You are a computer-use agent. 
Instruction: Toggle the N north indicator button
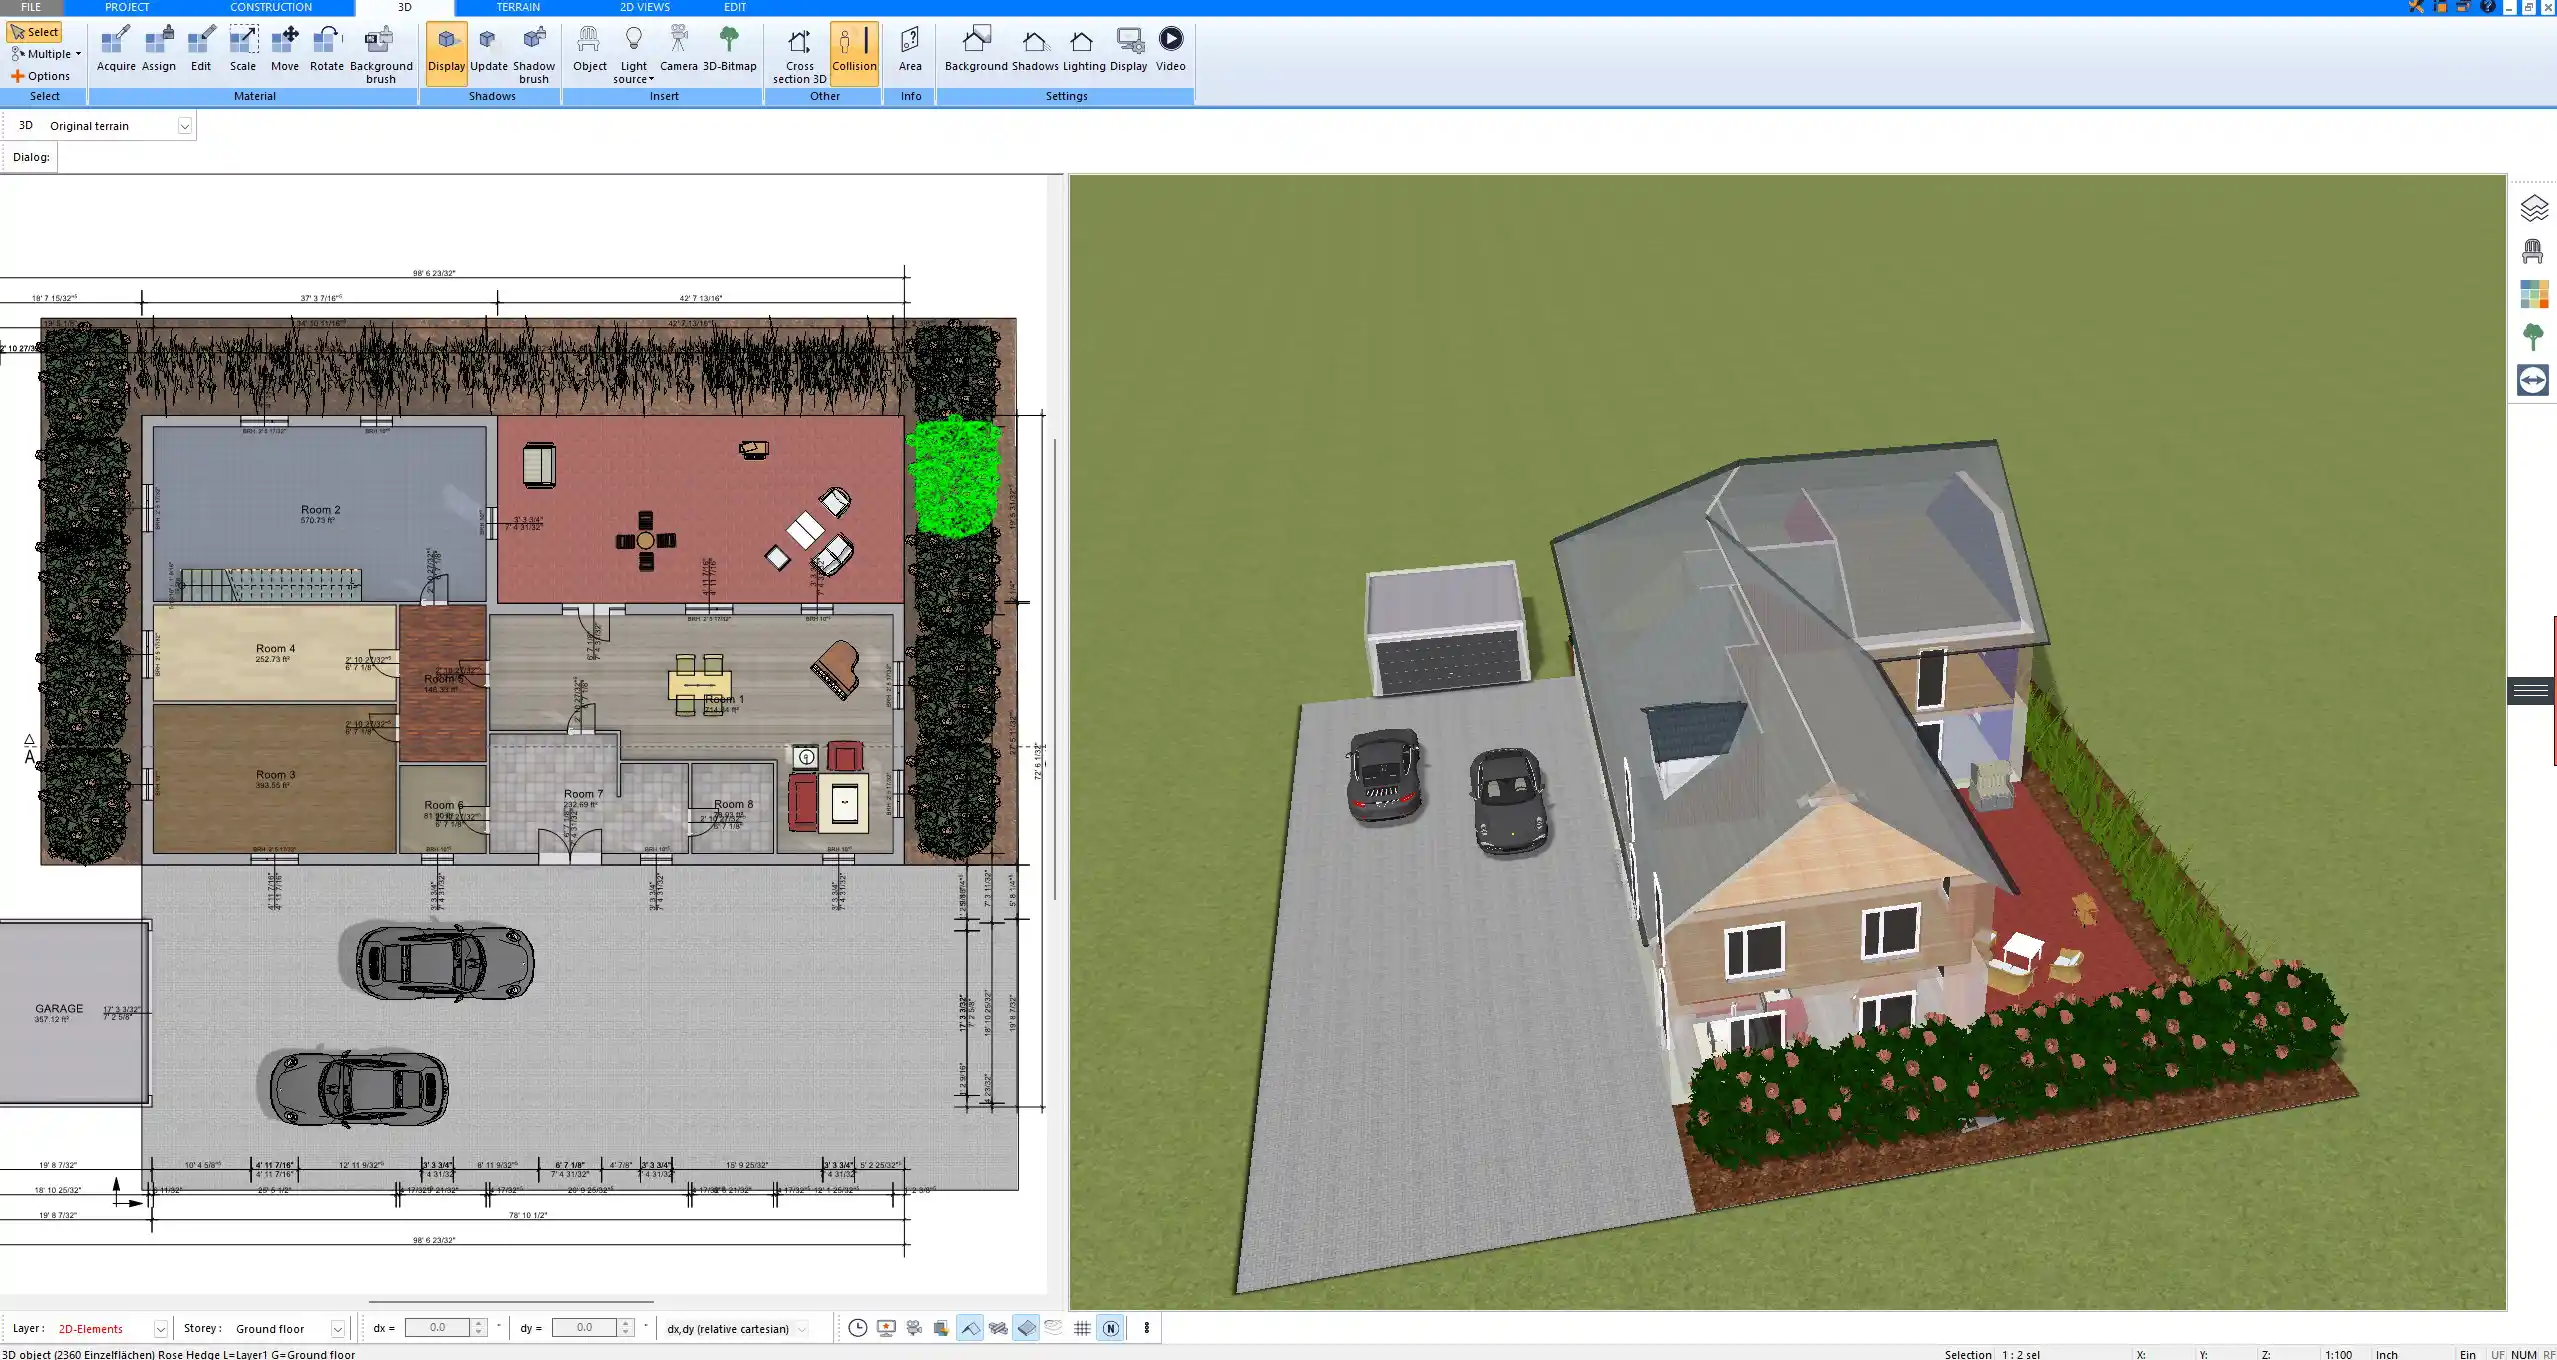[1110, 1328]
